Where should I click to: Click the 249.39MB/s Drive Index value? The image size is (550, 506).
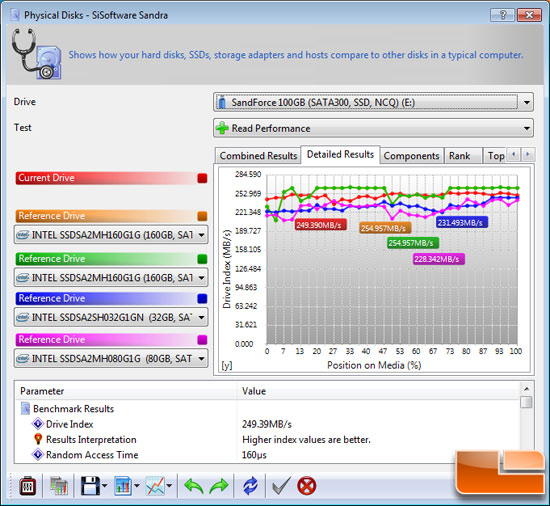pos(267,424)
